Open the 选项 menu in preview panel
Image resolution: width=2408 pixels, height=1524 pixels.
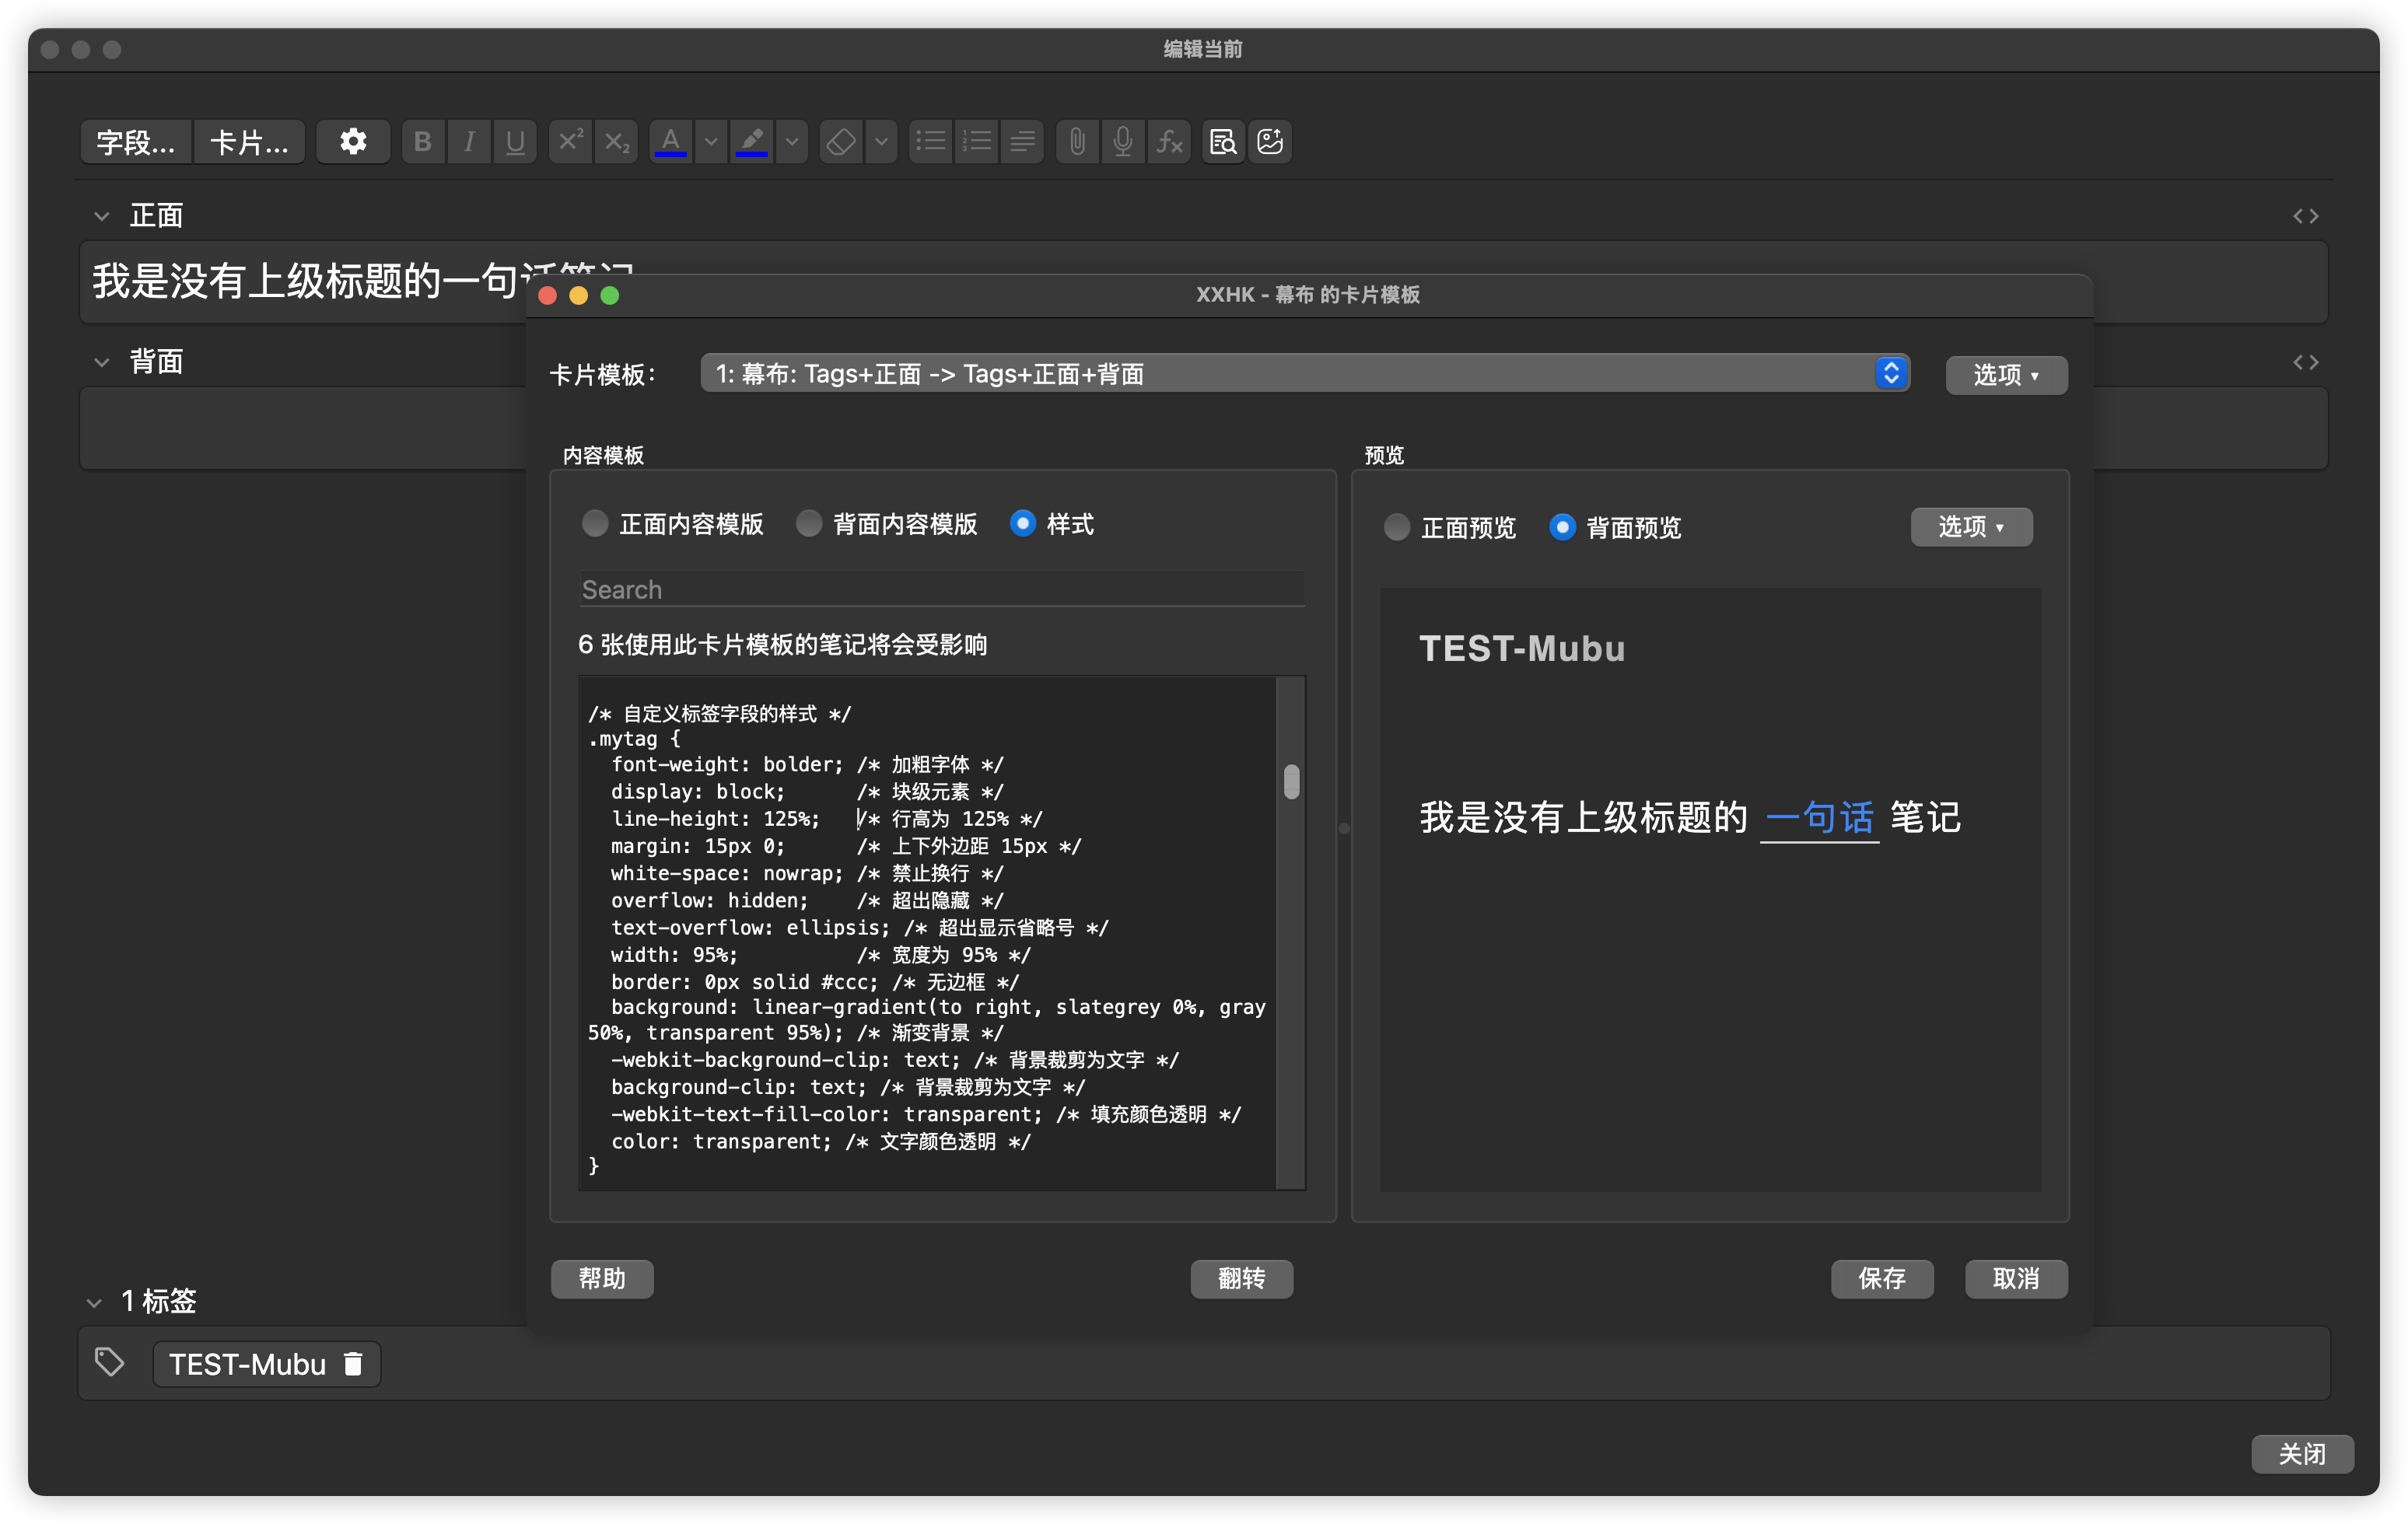click(1971, 527)
